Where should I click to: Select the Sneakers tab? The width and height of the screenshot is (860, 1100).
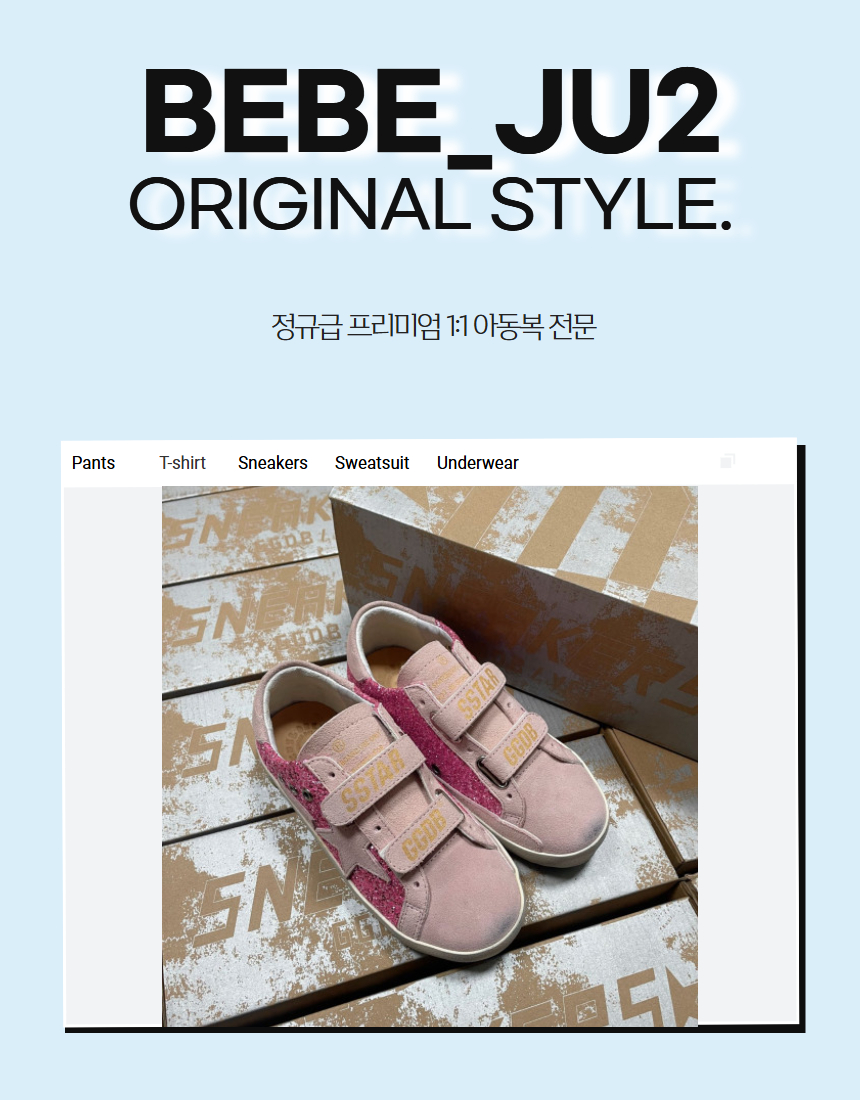273,463
